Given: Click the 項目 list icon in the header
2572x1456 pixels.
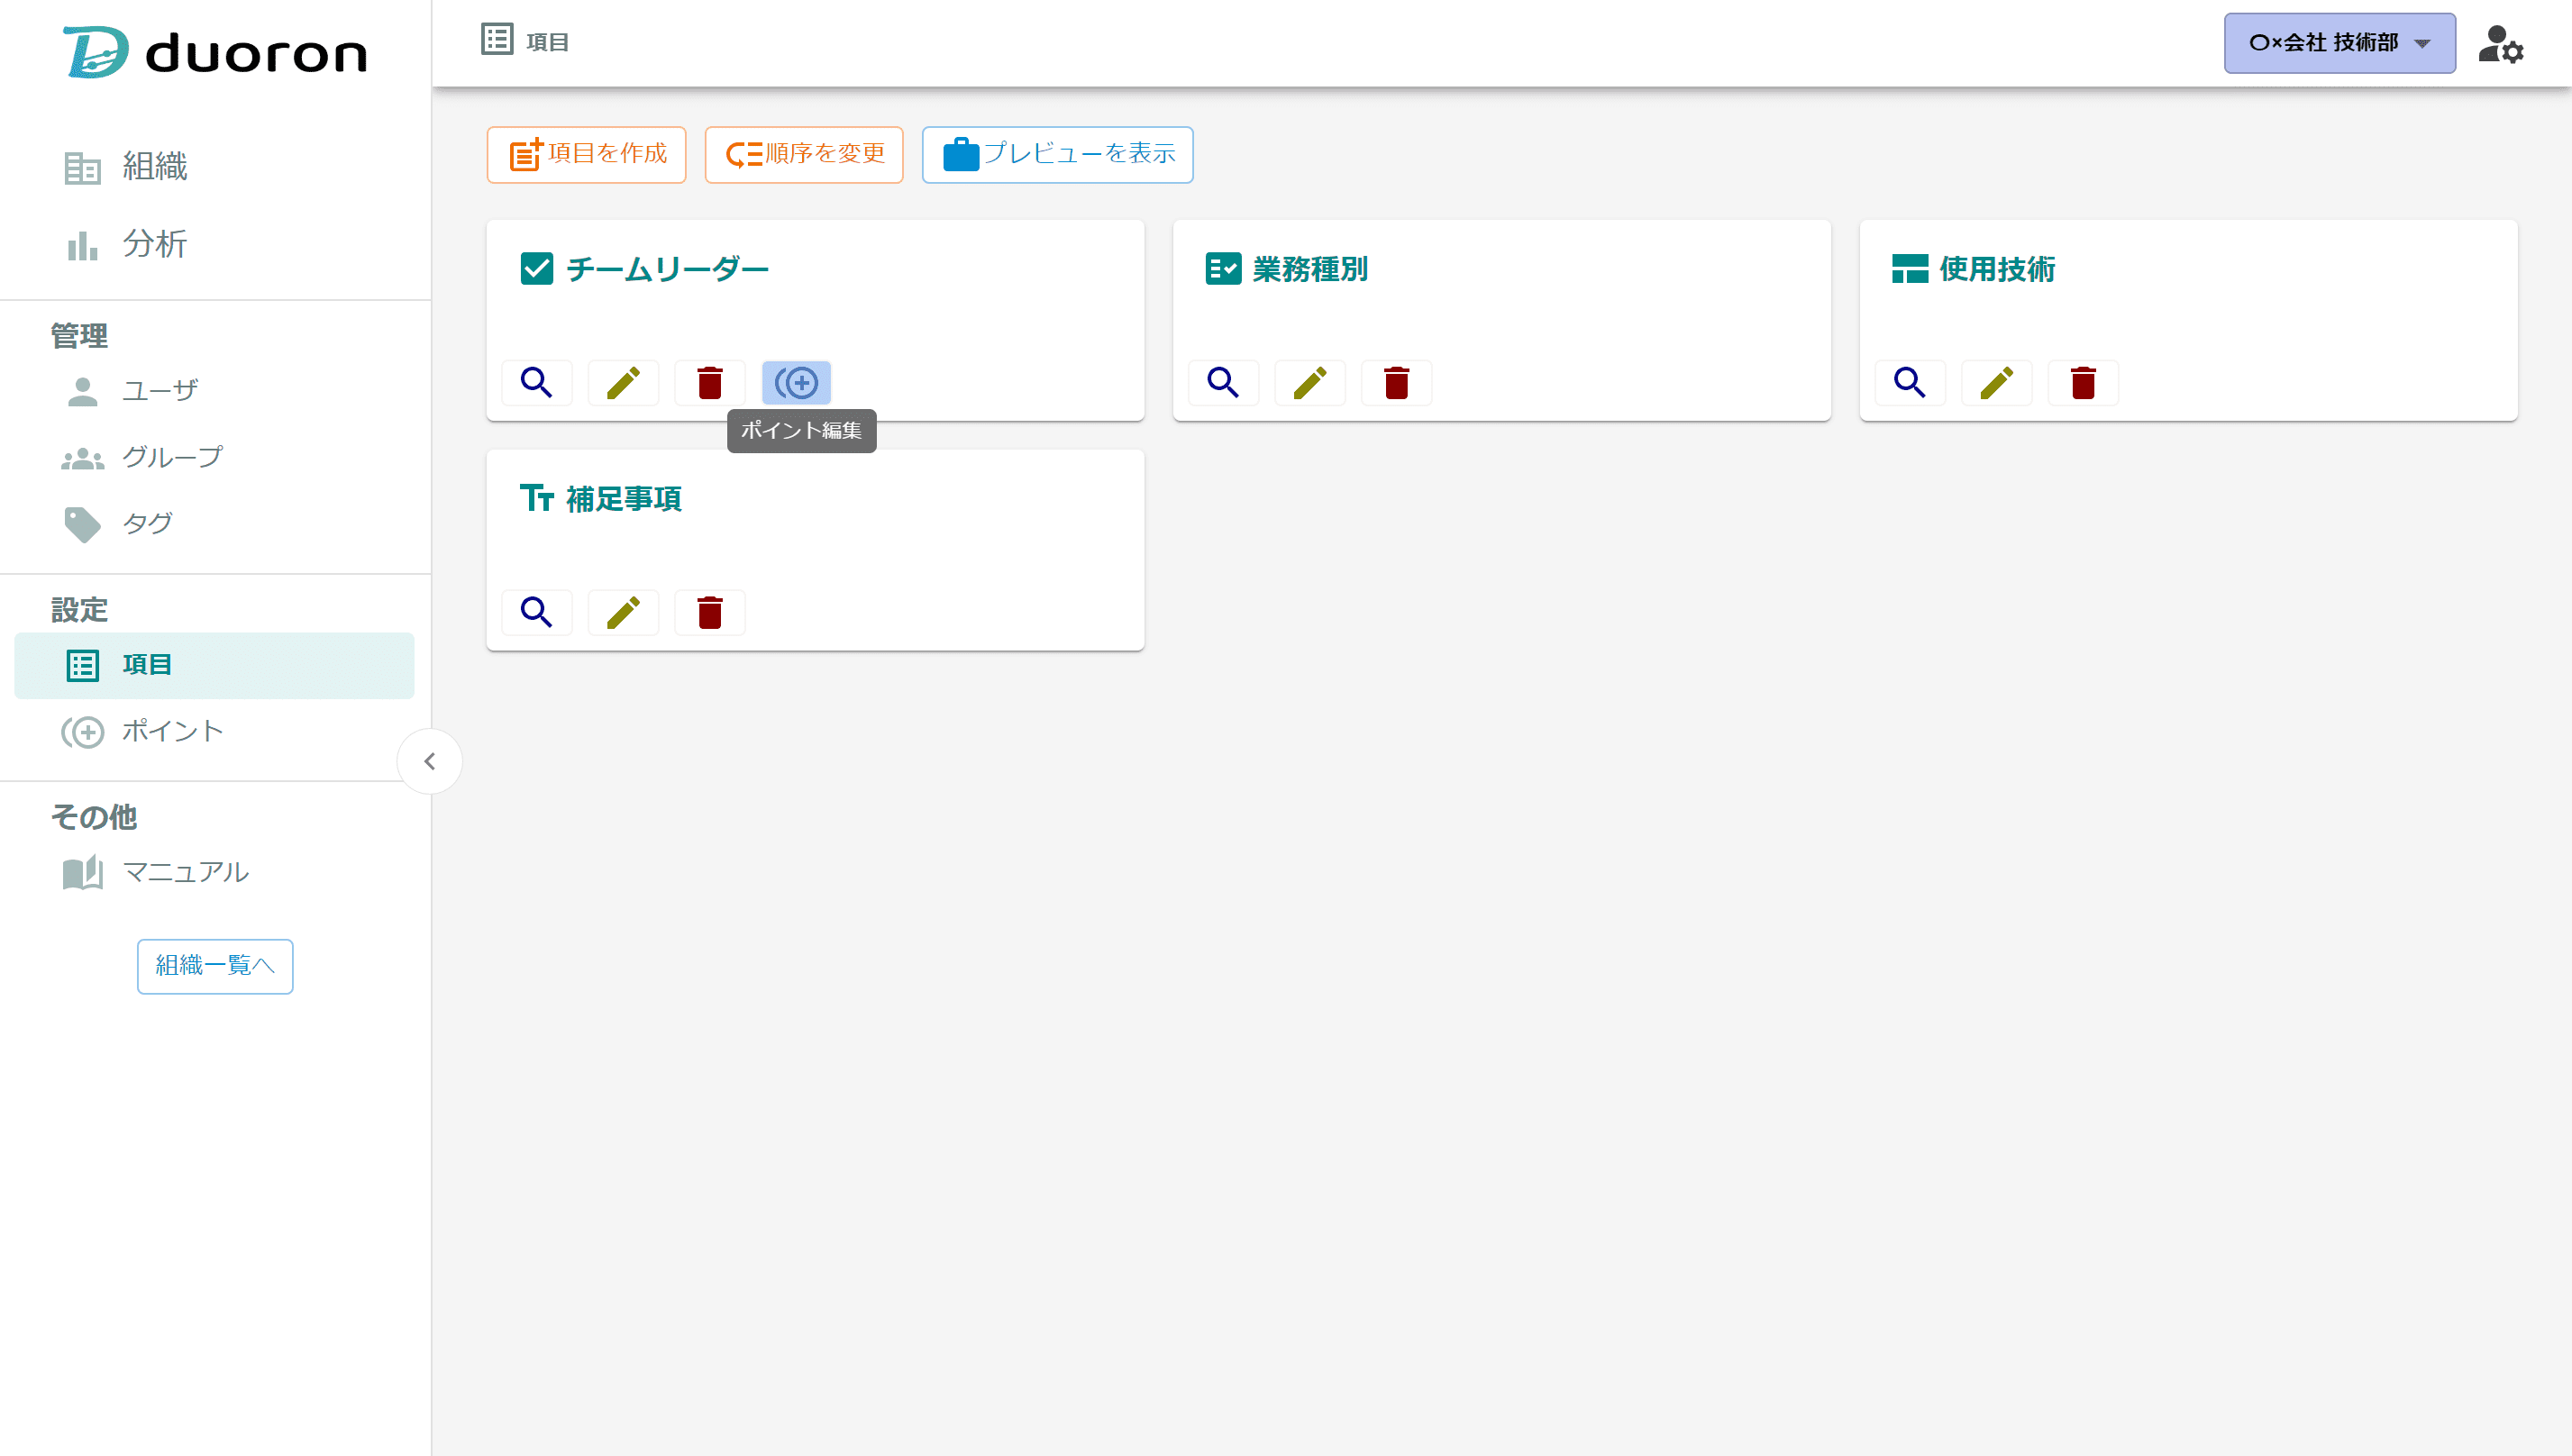Looking at the screenshot, I should click(x=497, y=40).
